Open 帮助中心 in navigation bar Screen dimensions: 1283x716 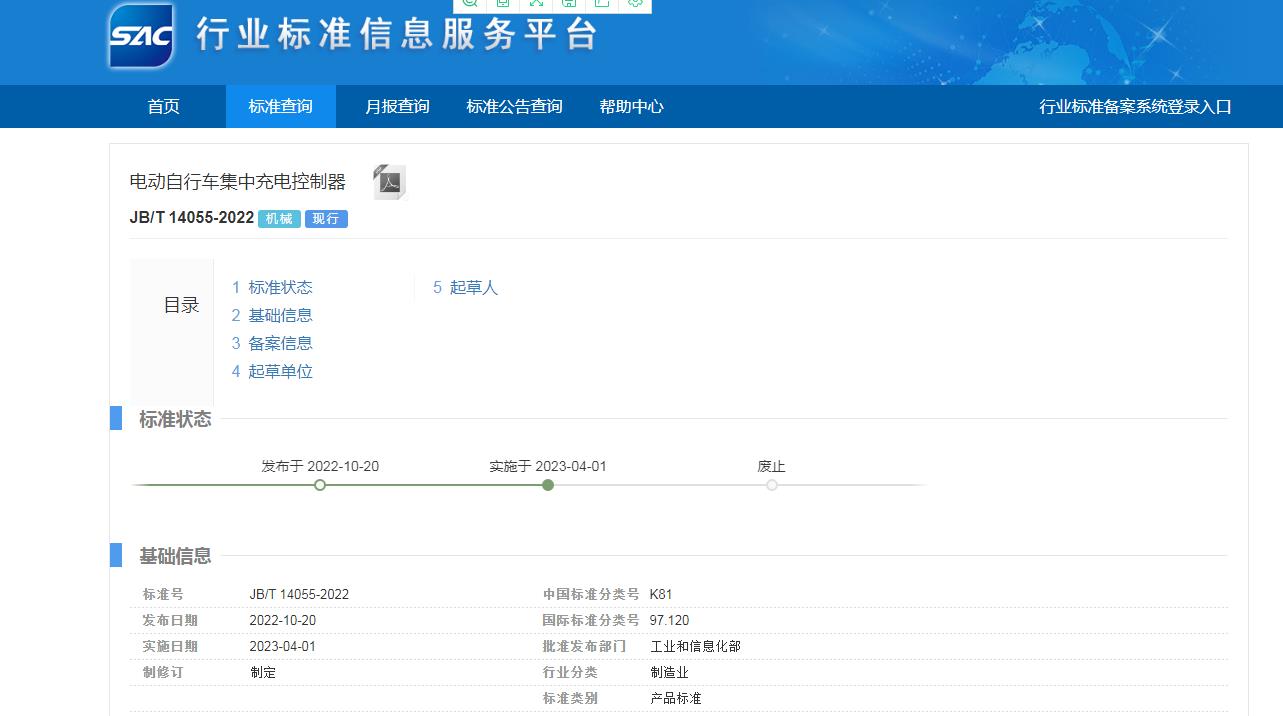[631, 107]
